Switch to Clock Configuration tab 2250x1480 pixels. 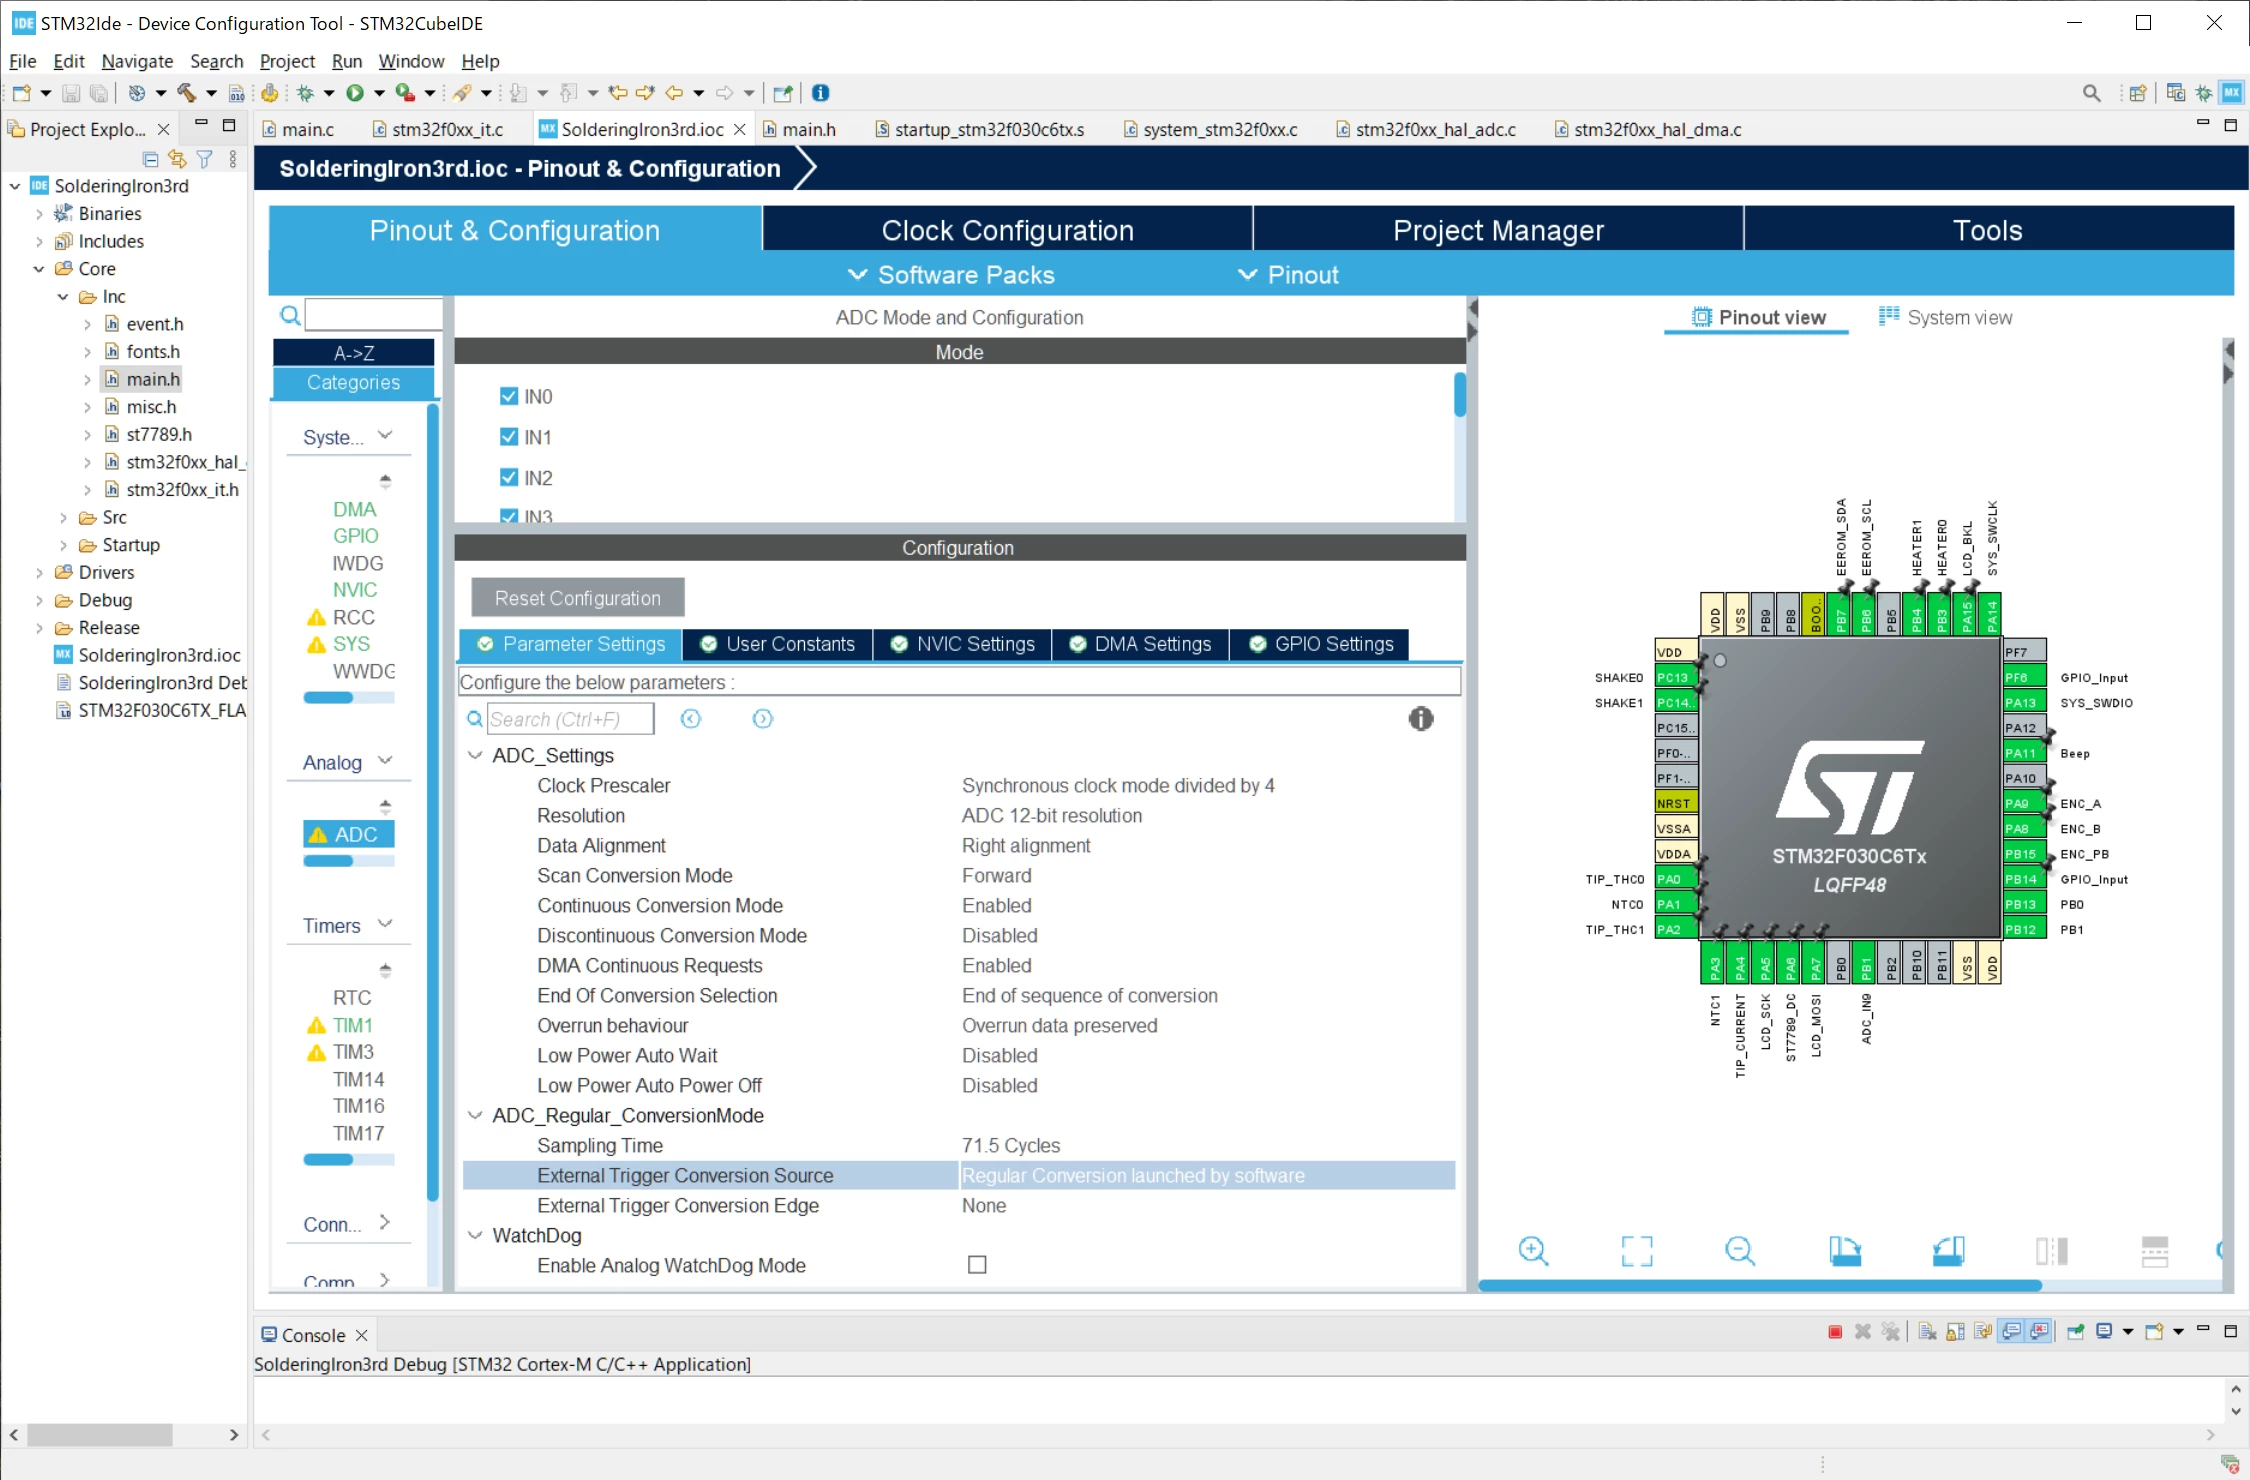pos(1007,230)
